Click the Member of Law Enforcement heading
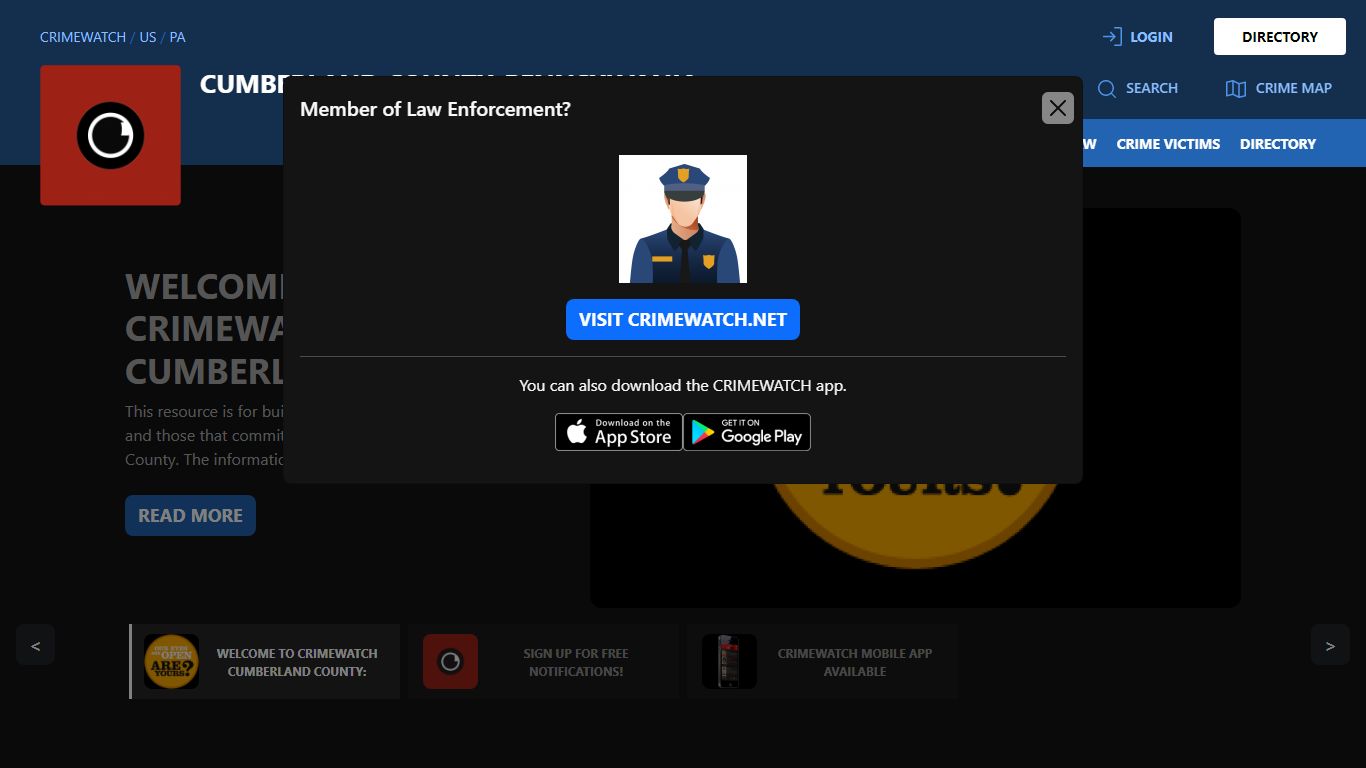The height and width of the screenshot is (768, 1366). 435,109
